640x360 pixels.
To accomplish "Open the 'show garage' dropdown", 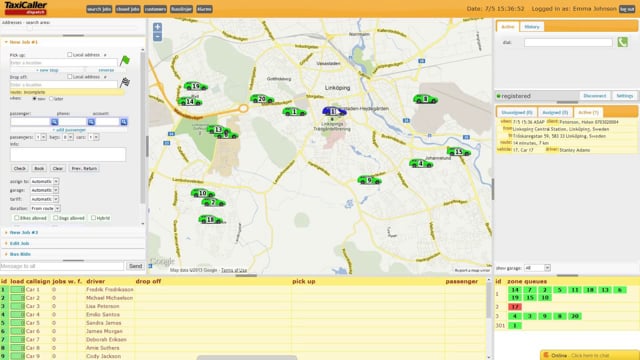I will click(x=537, y=268).
